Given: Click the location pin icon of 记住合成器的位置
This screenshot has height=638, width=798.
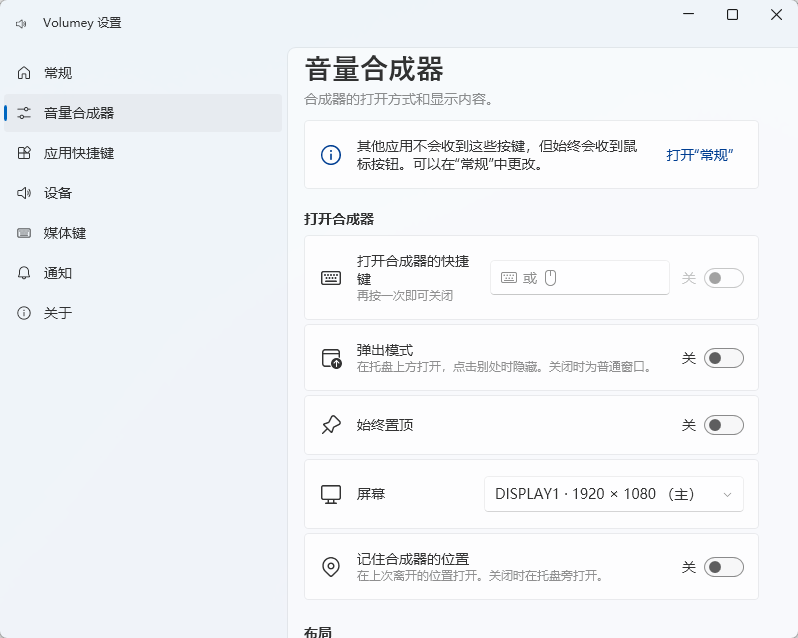Looking at the screenshot, I should 331,566.
